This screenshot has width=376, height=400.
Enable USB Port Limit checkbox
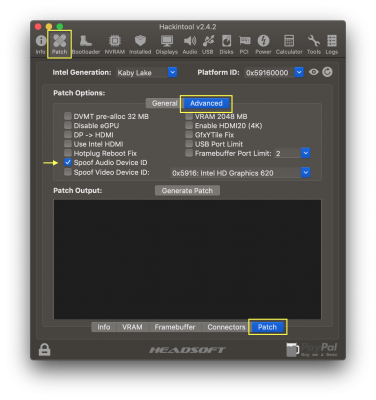coord(189,144)
